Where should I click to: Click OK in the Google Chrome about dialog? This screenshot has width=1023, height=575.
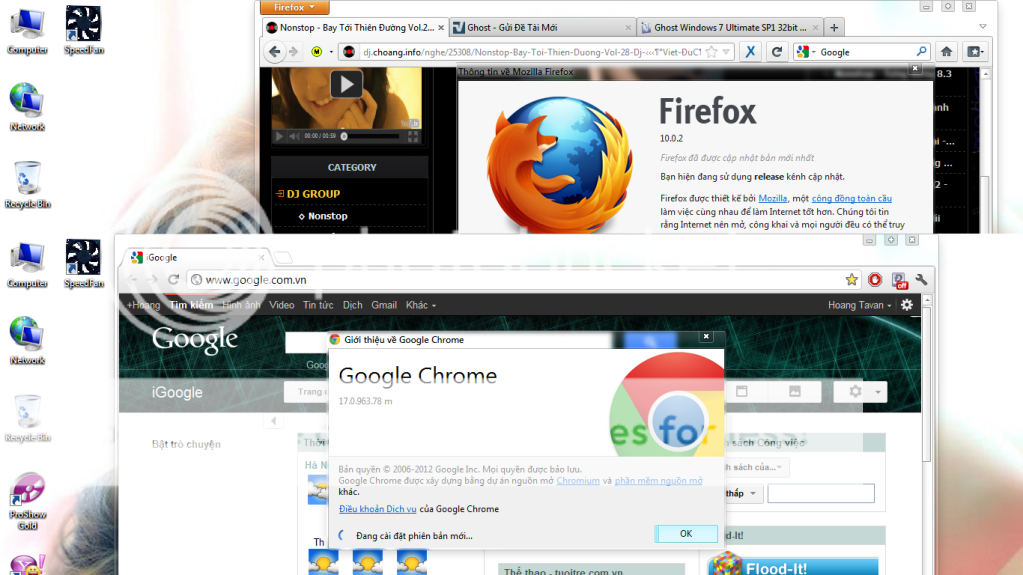pos(685,534)
